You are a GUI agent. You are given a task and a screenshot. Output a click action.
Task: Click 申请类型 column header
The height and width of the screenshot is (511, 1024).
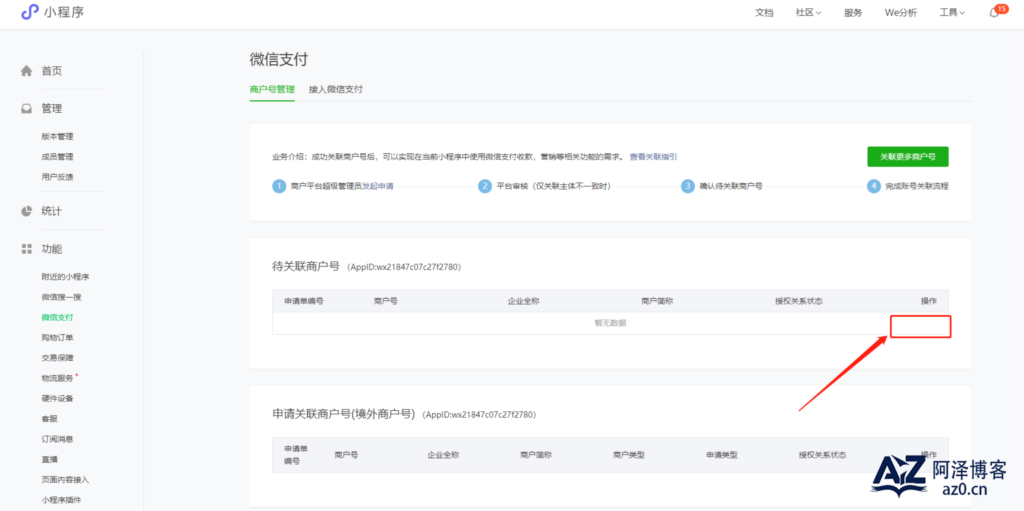(x=722, y=455)
